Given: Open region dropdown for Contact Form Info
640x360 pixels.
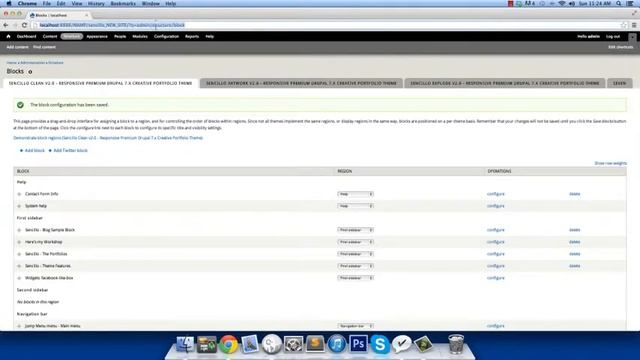Looking at the screenshot, I should point(356,194).
